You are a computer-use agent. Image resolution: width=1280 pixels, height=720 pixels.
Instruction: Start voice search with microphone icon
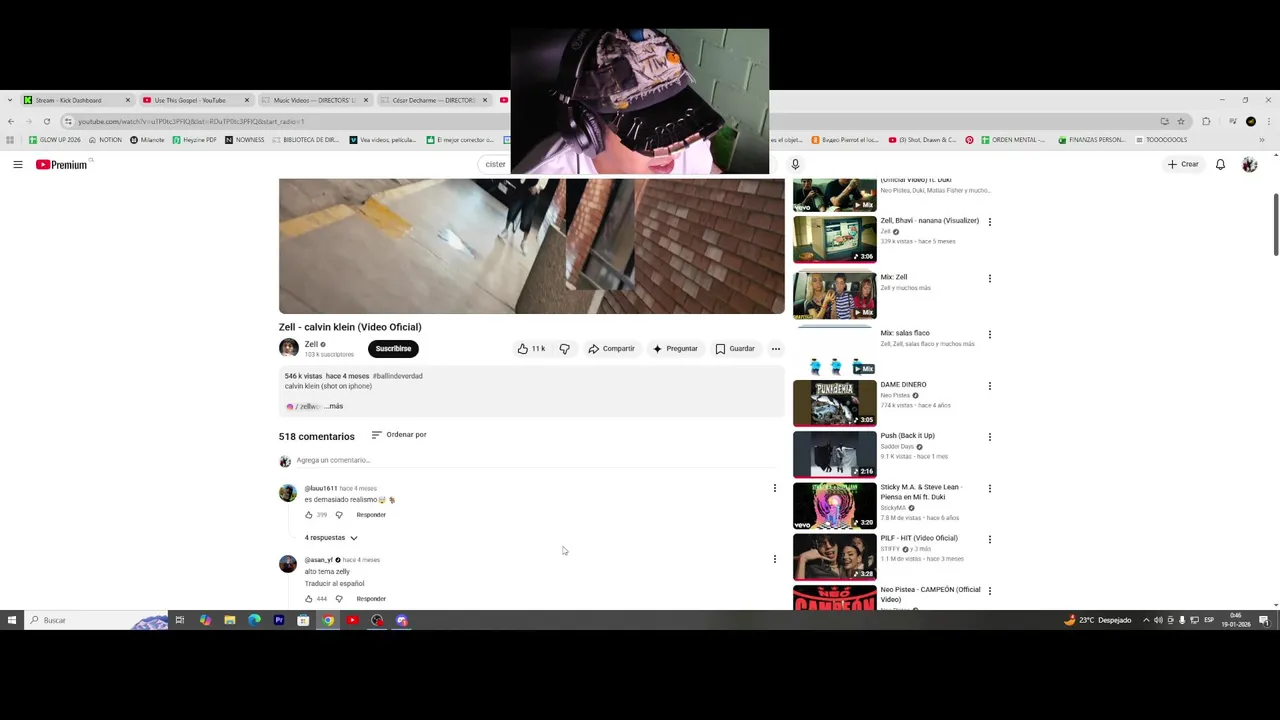(x=795, y=164)
